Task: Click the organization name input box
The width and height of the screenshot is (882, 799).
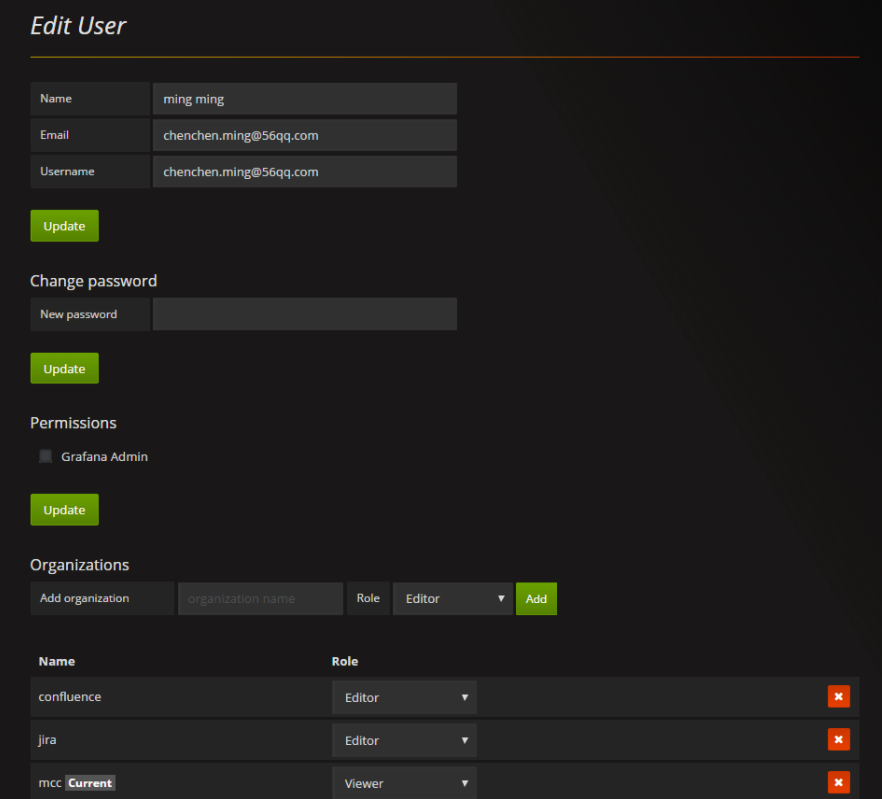Action: 260,599
